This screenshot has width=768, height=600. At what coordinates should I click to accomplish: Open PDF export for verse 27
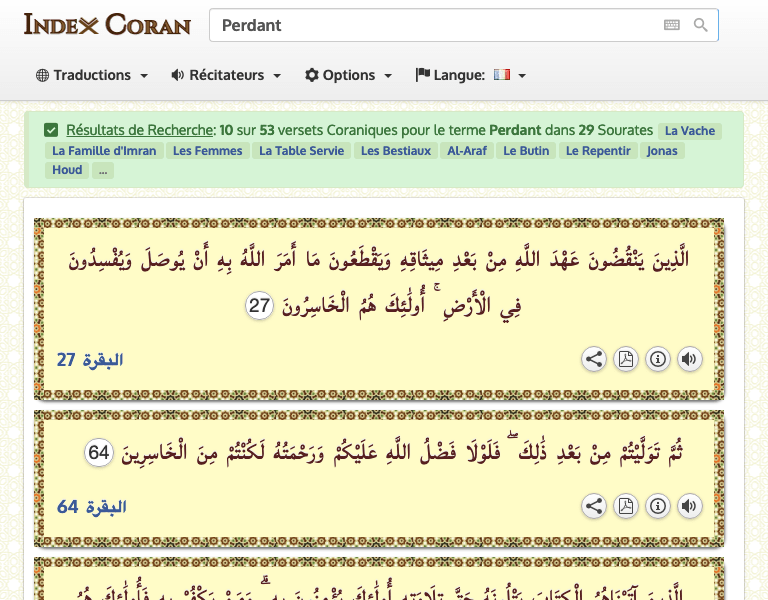[625, 359]
